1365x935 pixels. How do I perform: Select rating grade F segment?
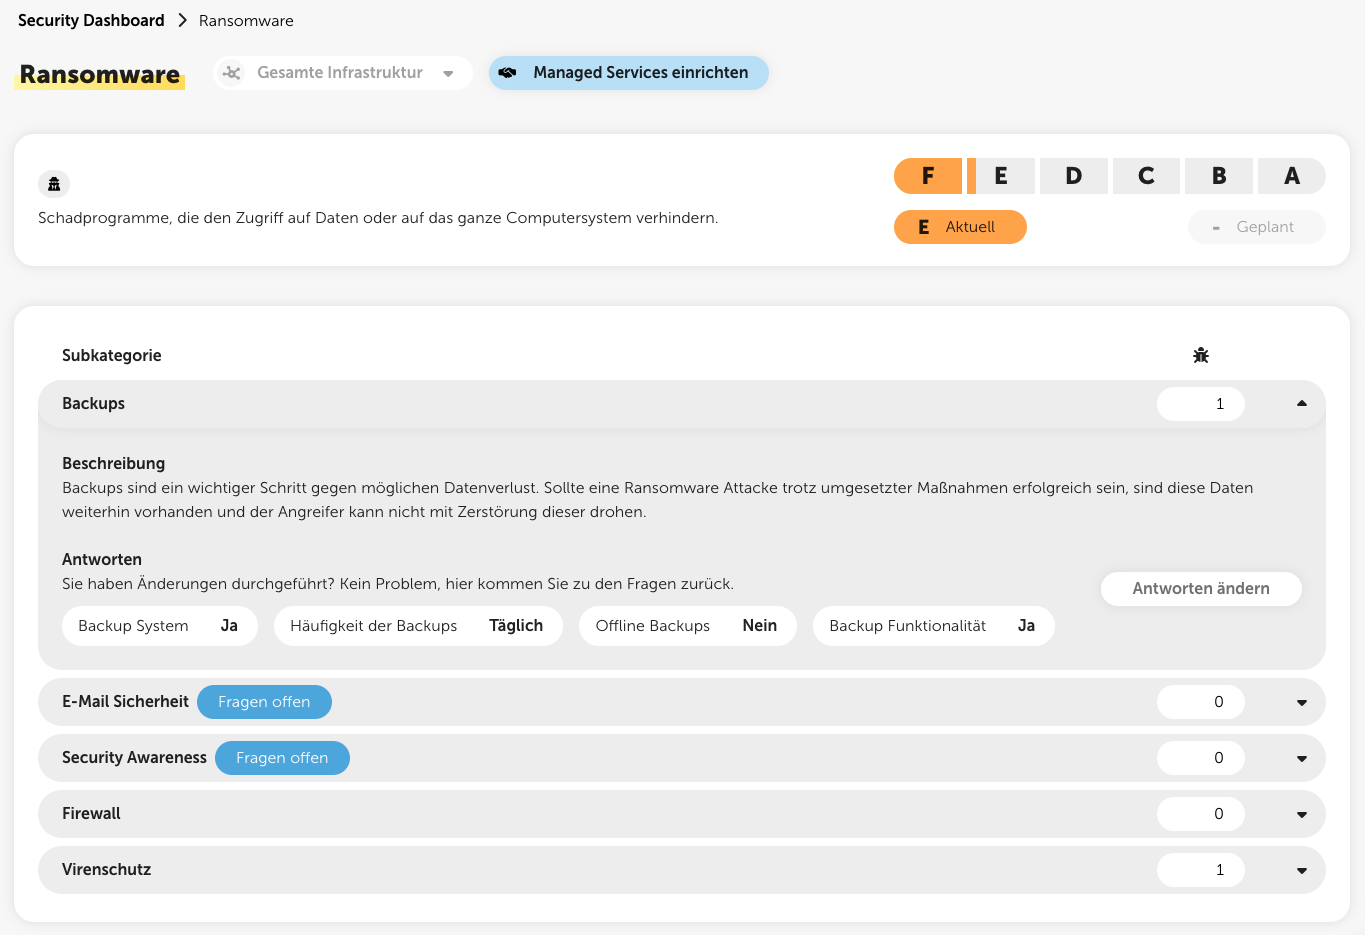(x=928, y=176)
